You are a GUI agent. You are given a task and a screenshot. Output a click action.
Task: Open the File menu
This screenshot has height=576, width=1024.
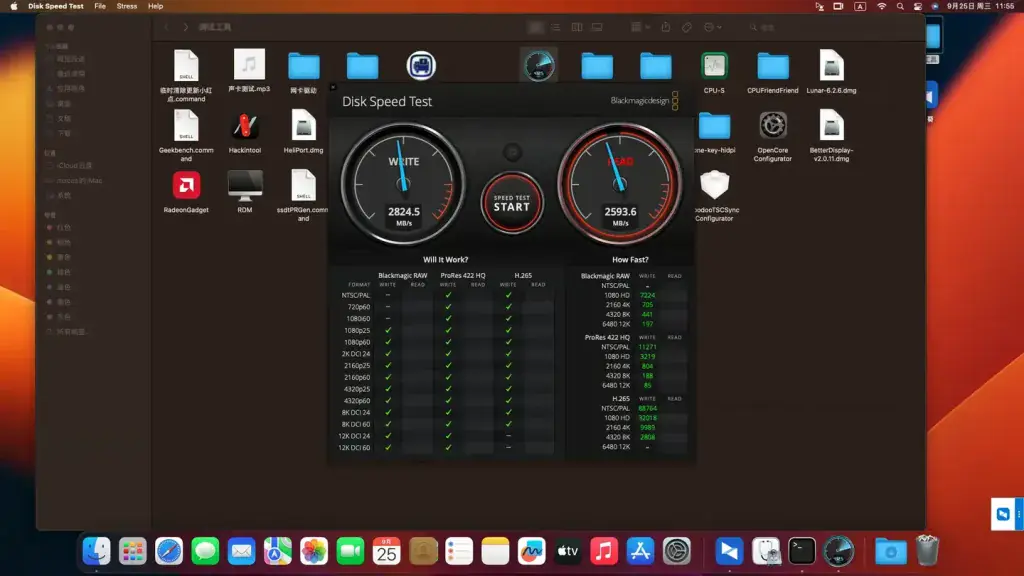click(100, 6)
